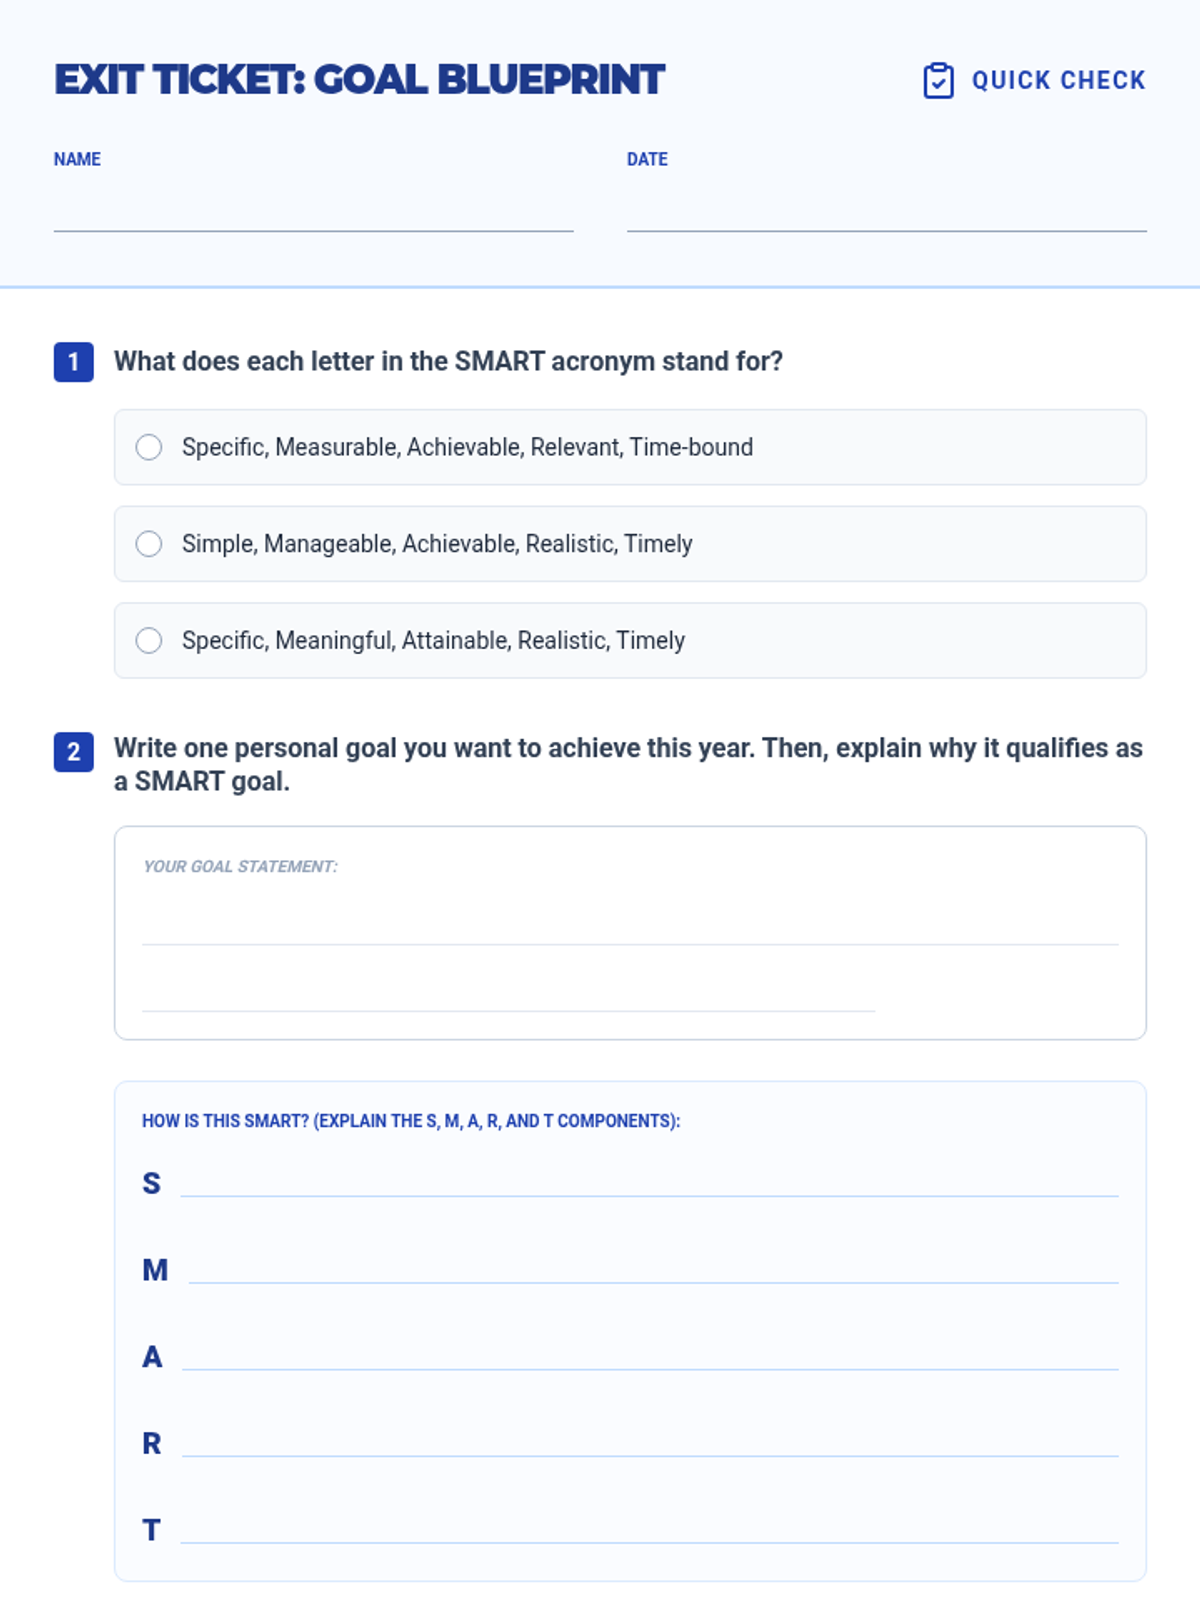1200x1600 pixels.
Task: Click the 'Your Goal Statement' label
Action: tap(240, 867)
